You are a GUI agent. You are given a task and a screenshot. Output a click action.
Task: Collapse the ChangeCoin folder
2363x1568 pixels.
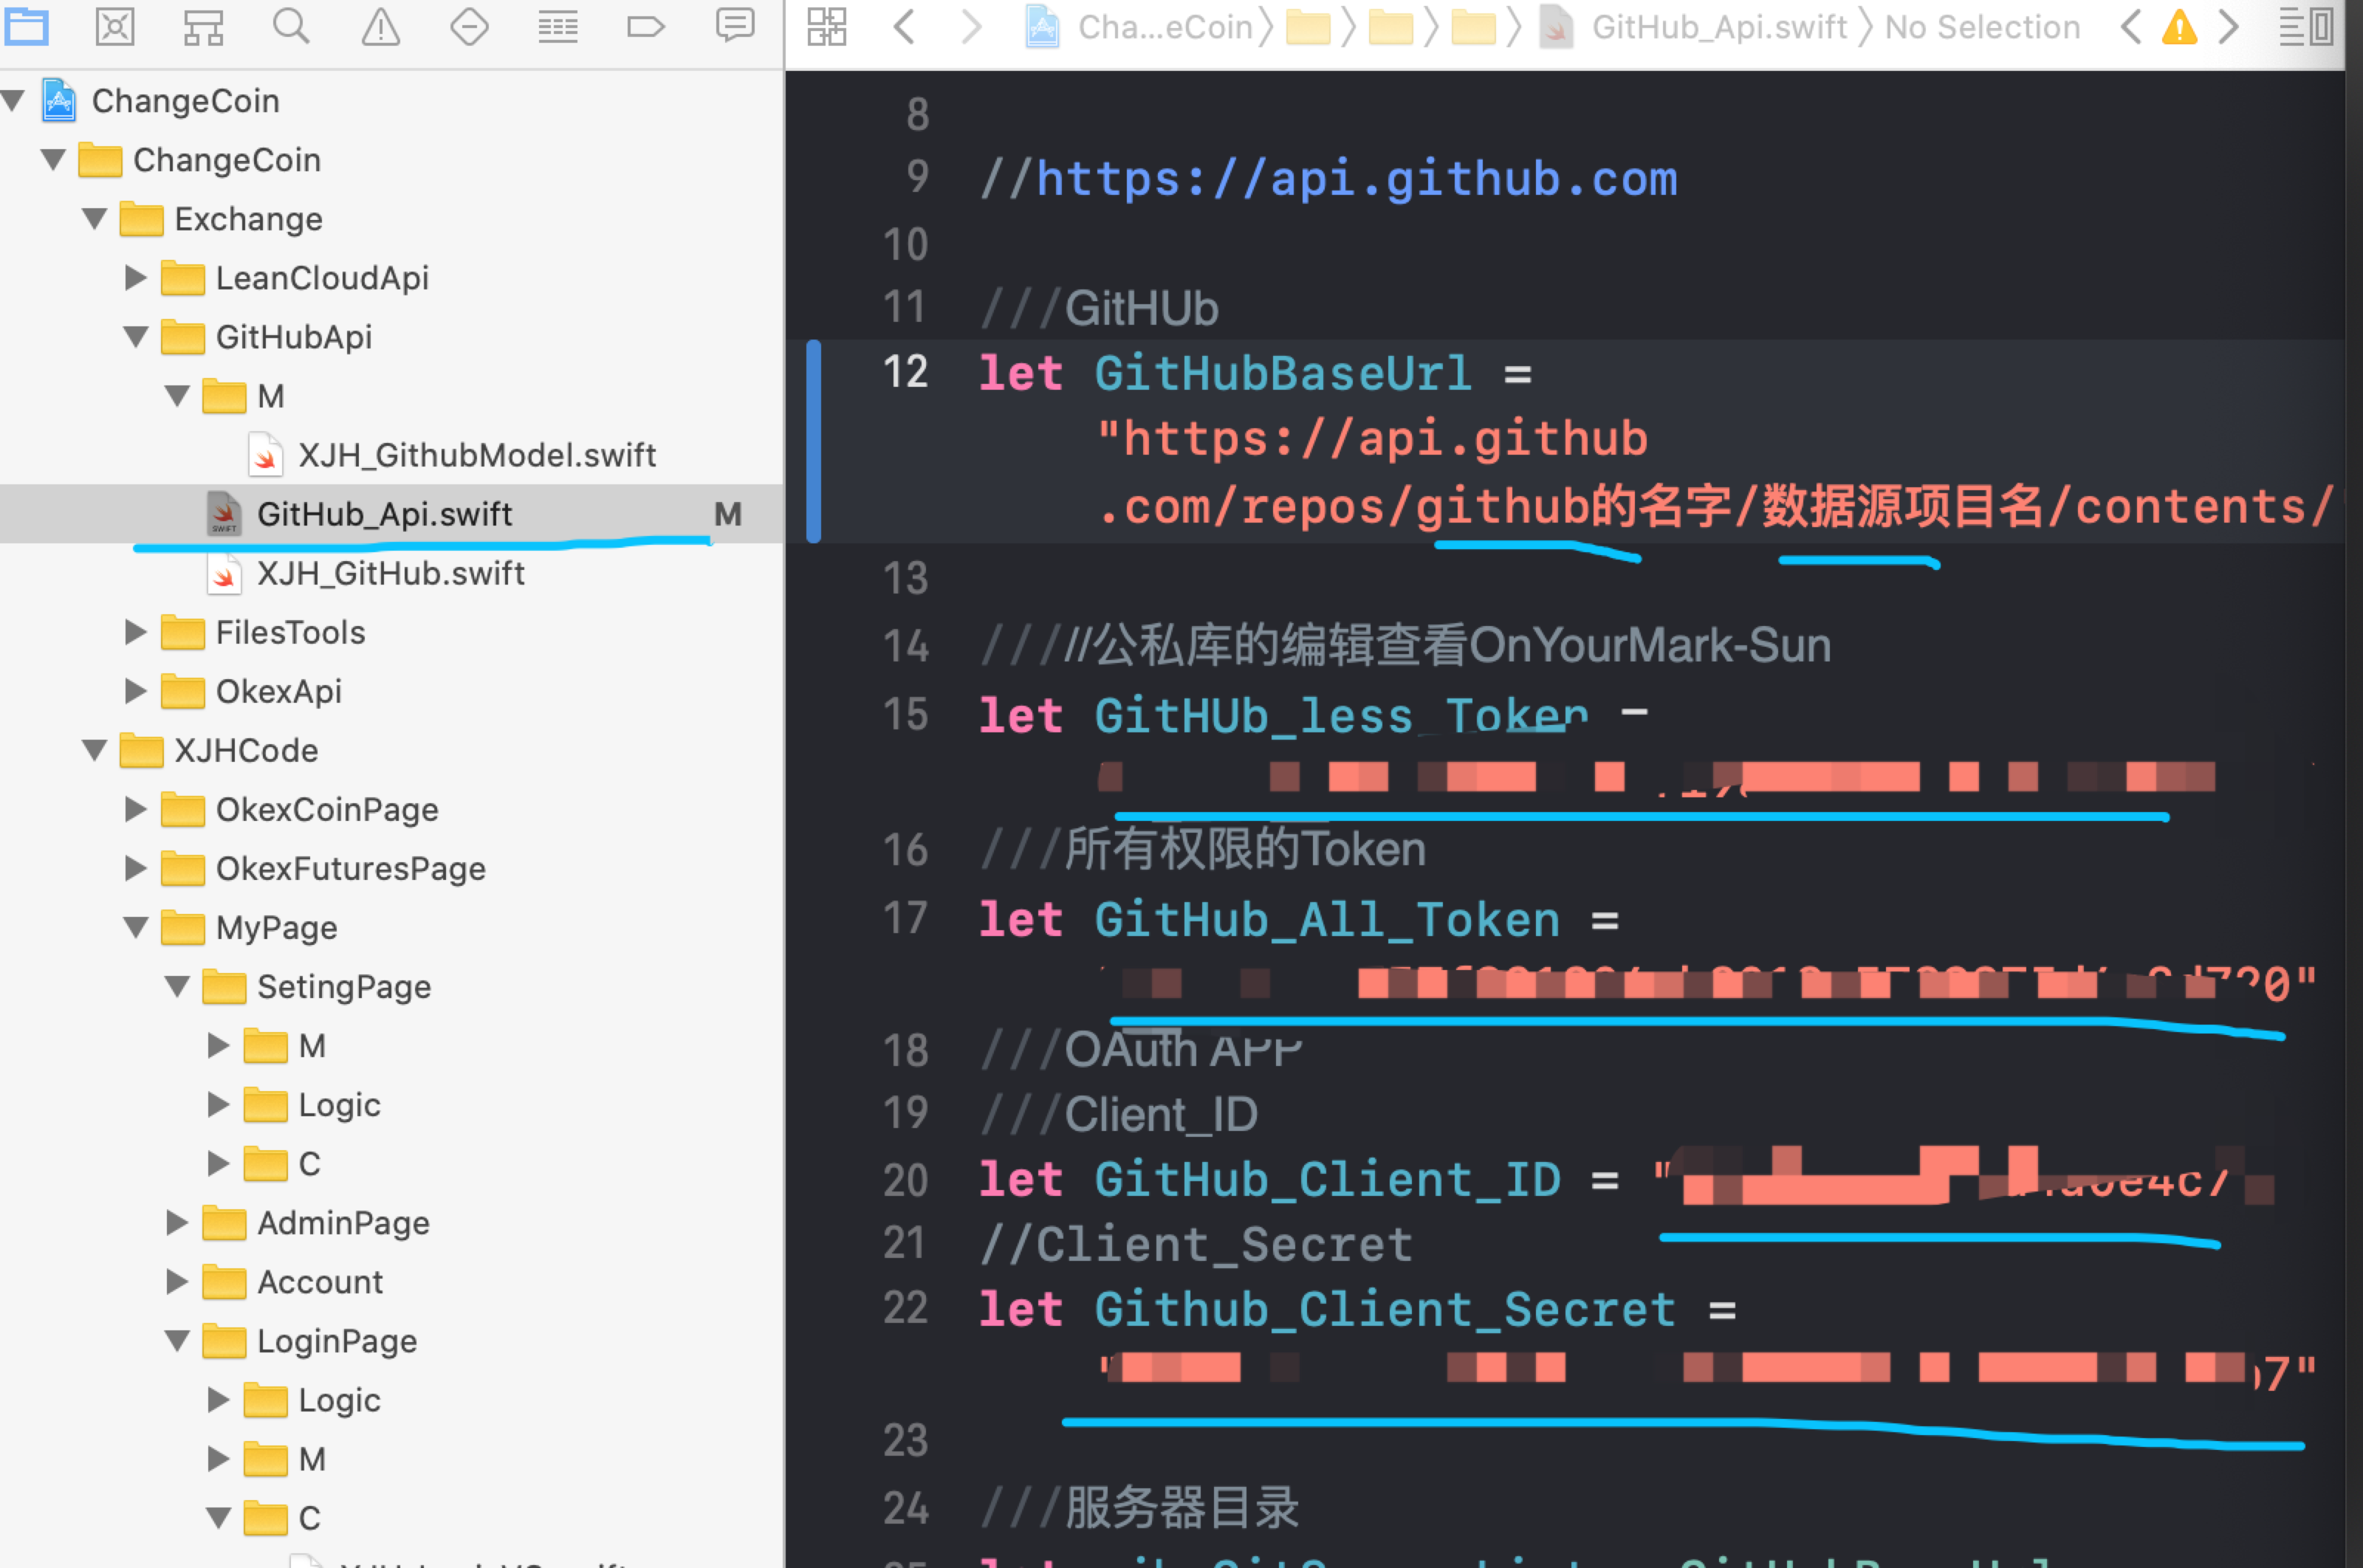coord(53,159)
